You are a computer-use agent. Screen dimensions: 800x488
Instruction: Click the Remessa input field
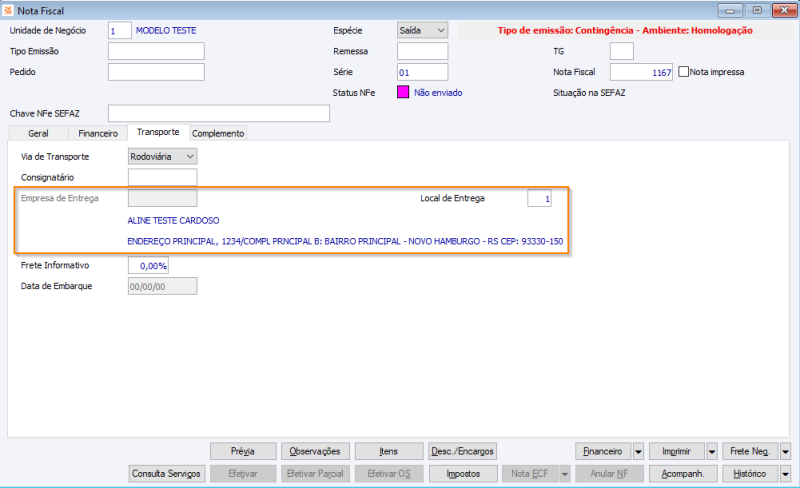tap(422, 51)
